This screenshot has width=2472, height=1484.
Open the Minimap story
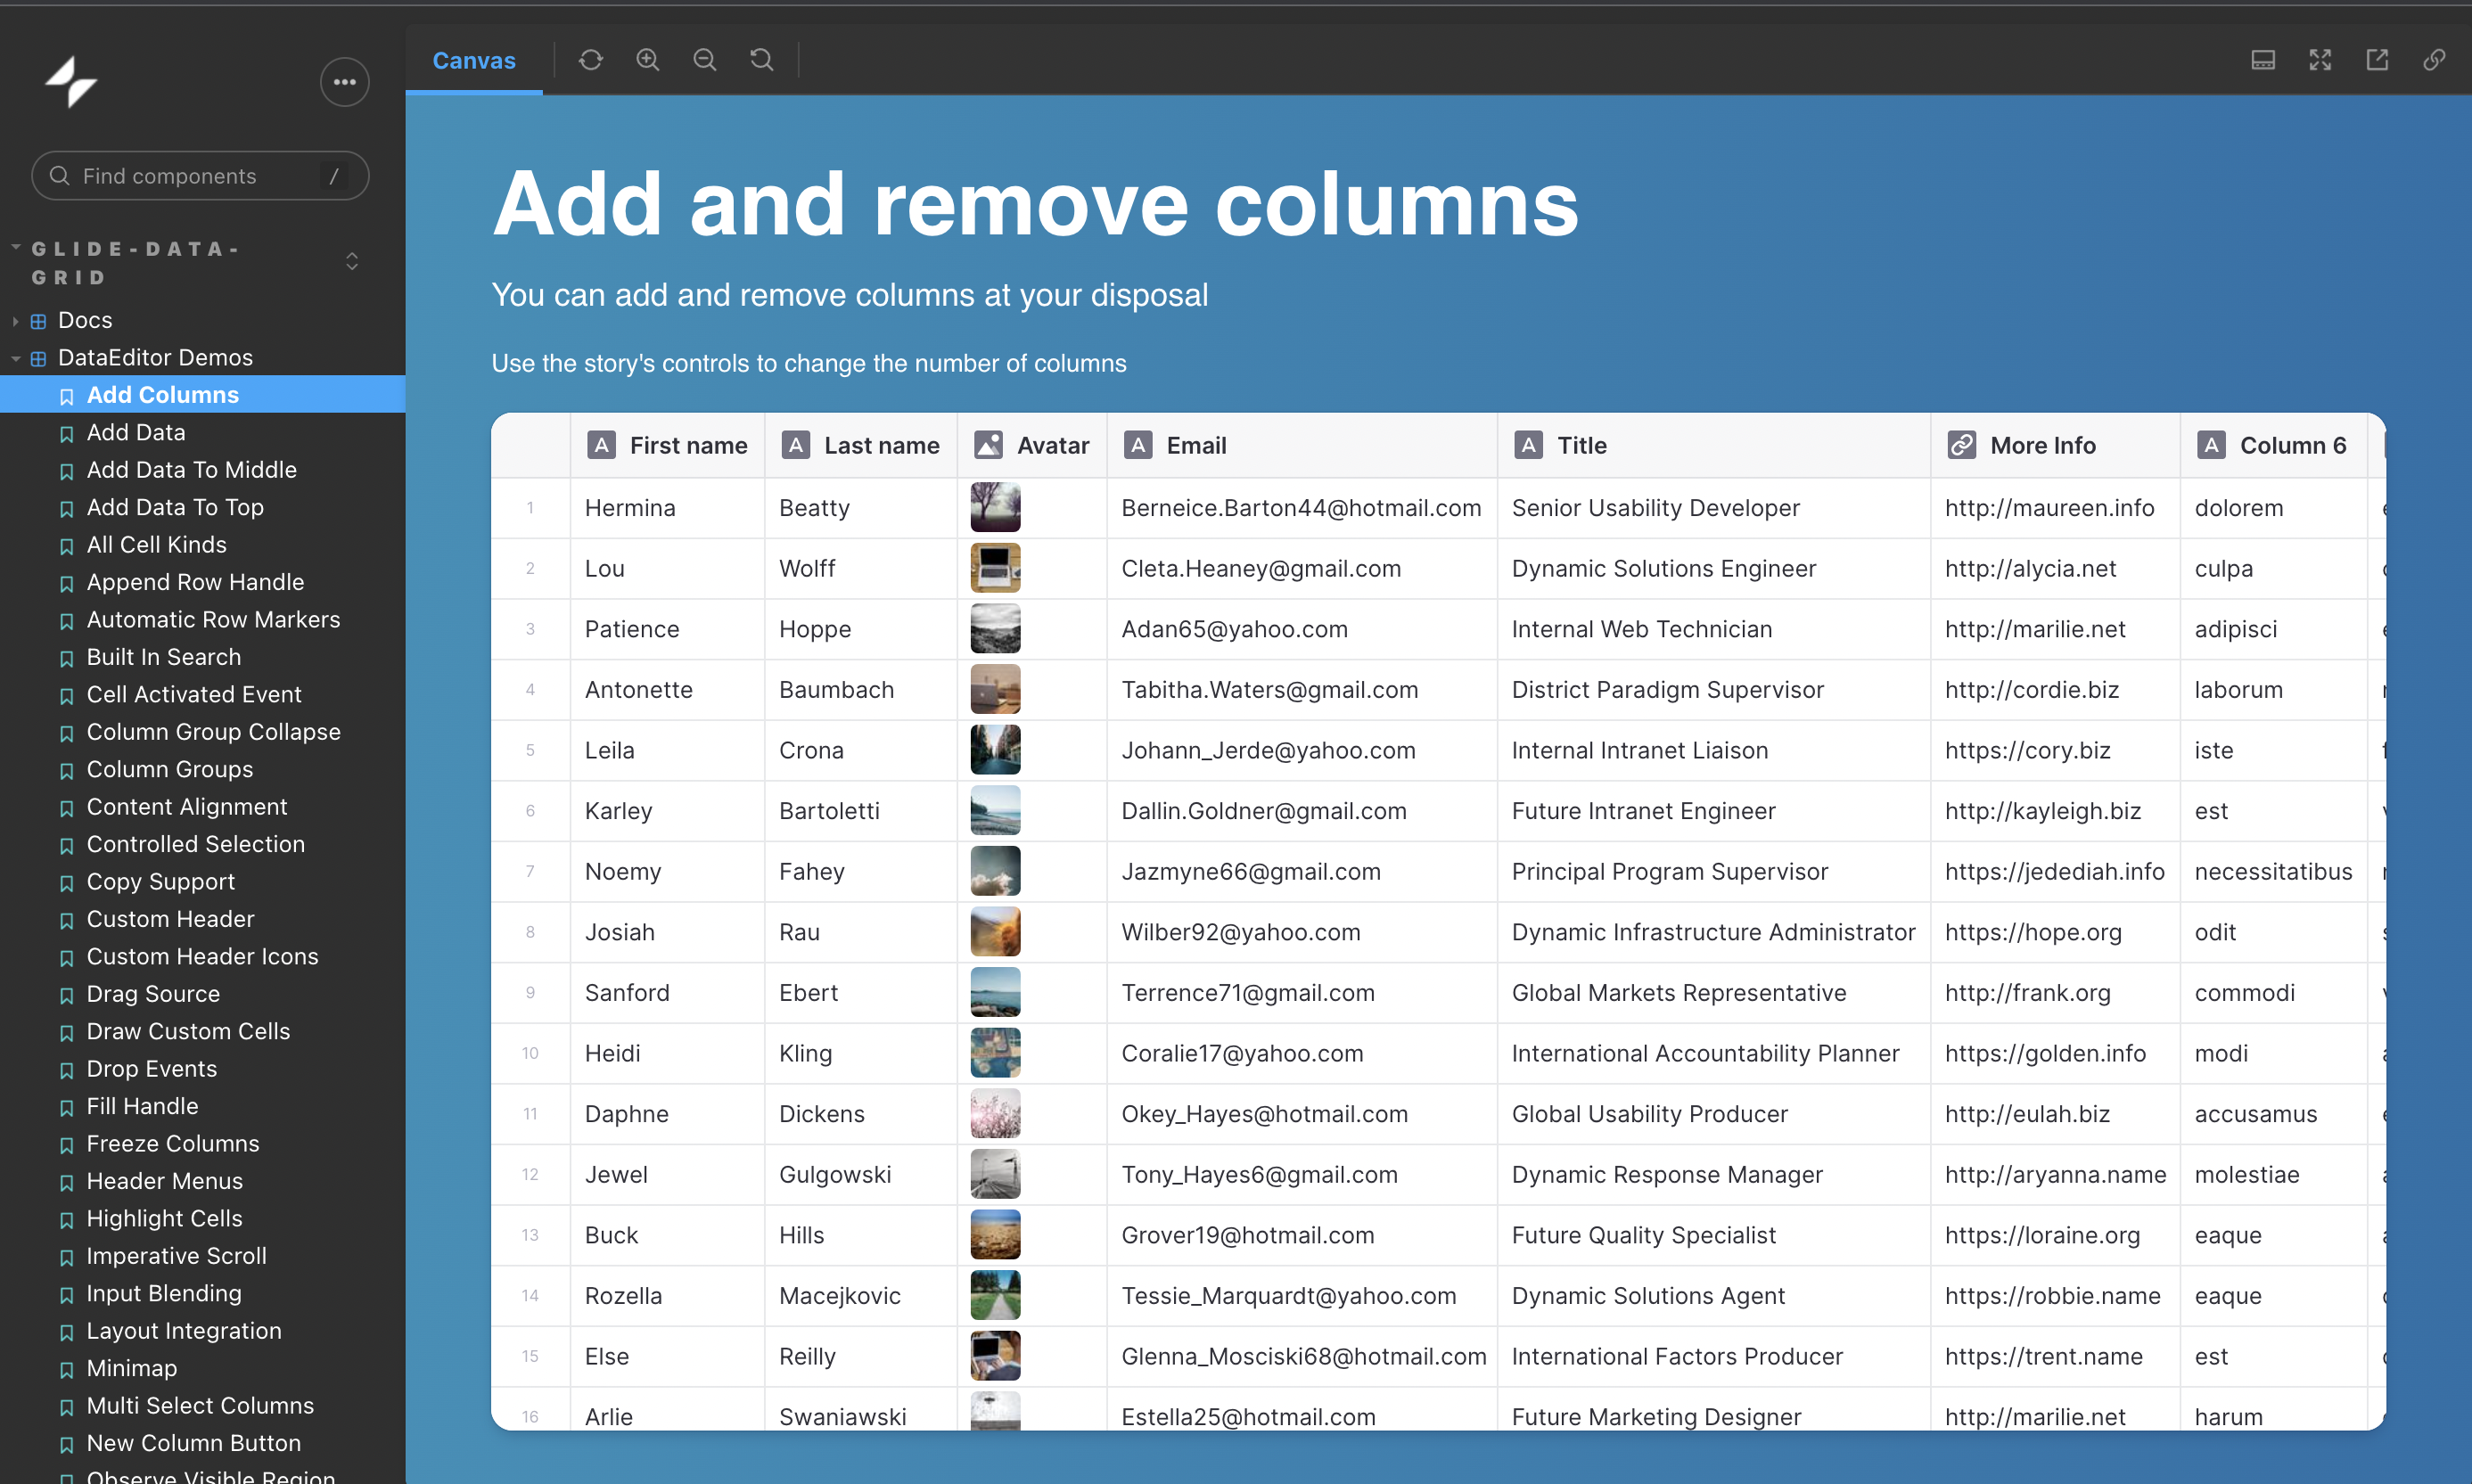click(x=132, y=1368)
